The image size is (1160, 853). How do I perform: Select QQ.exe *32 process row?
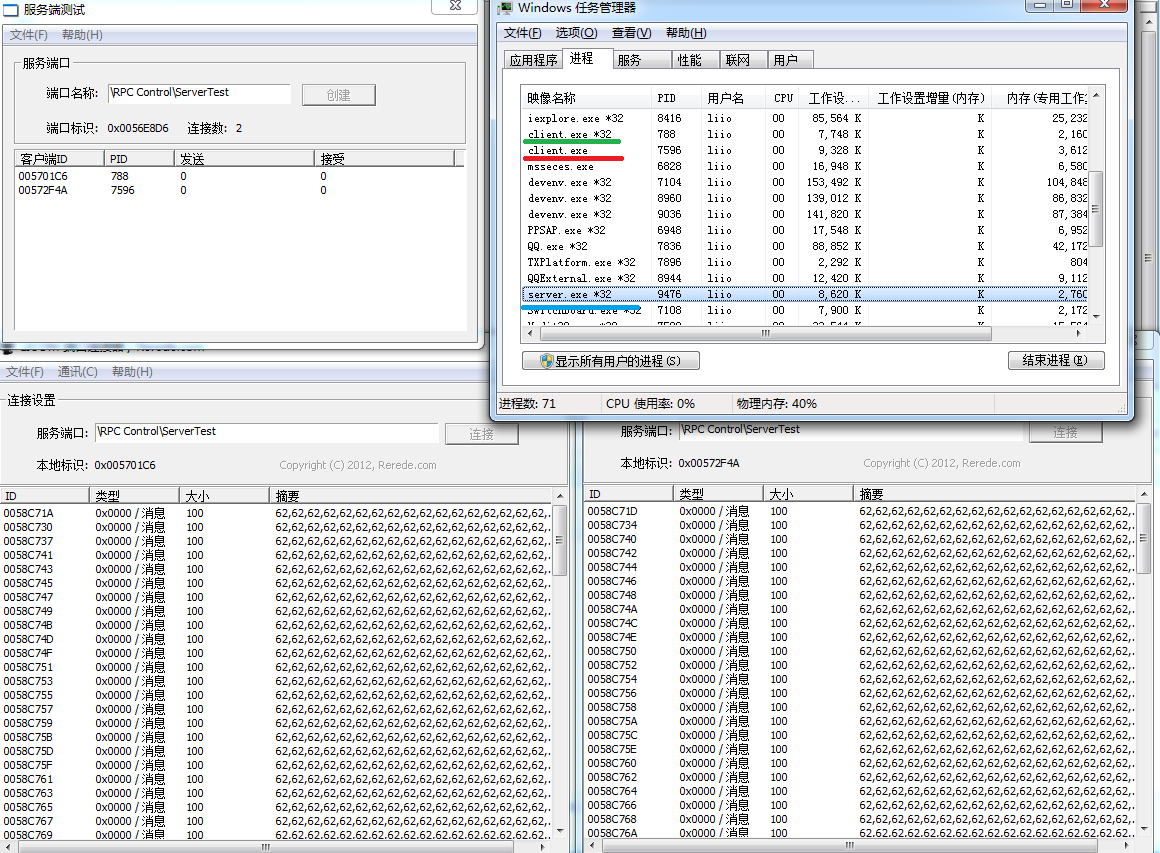(805, 246)
